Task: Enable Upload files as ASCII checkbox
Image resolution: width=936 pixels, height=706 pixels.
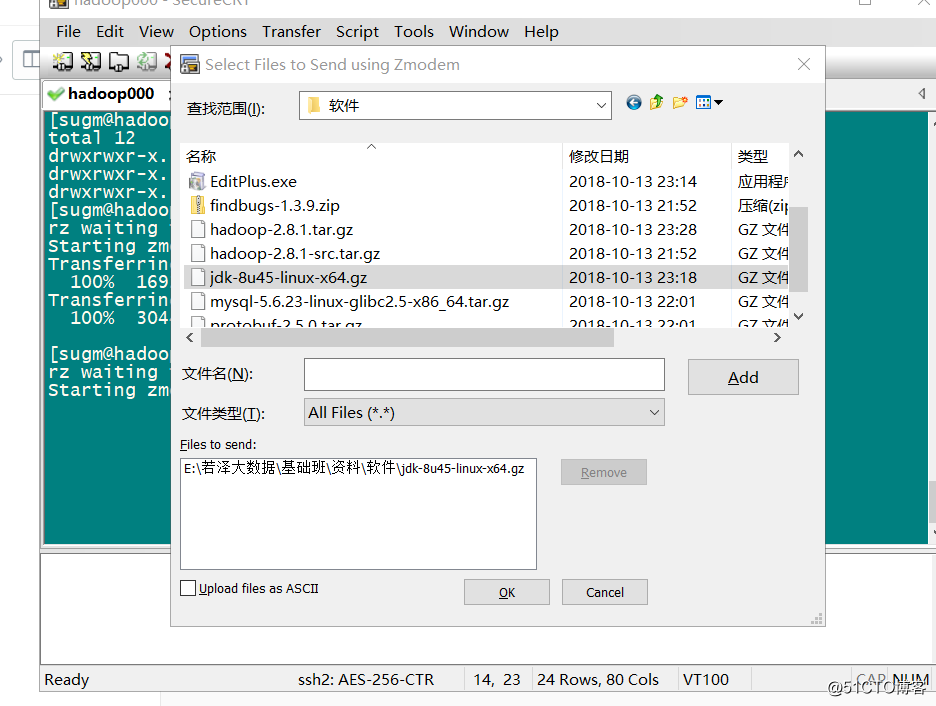Action: (x=188, y=588)
